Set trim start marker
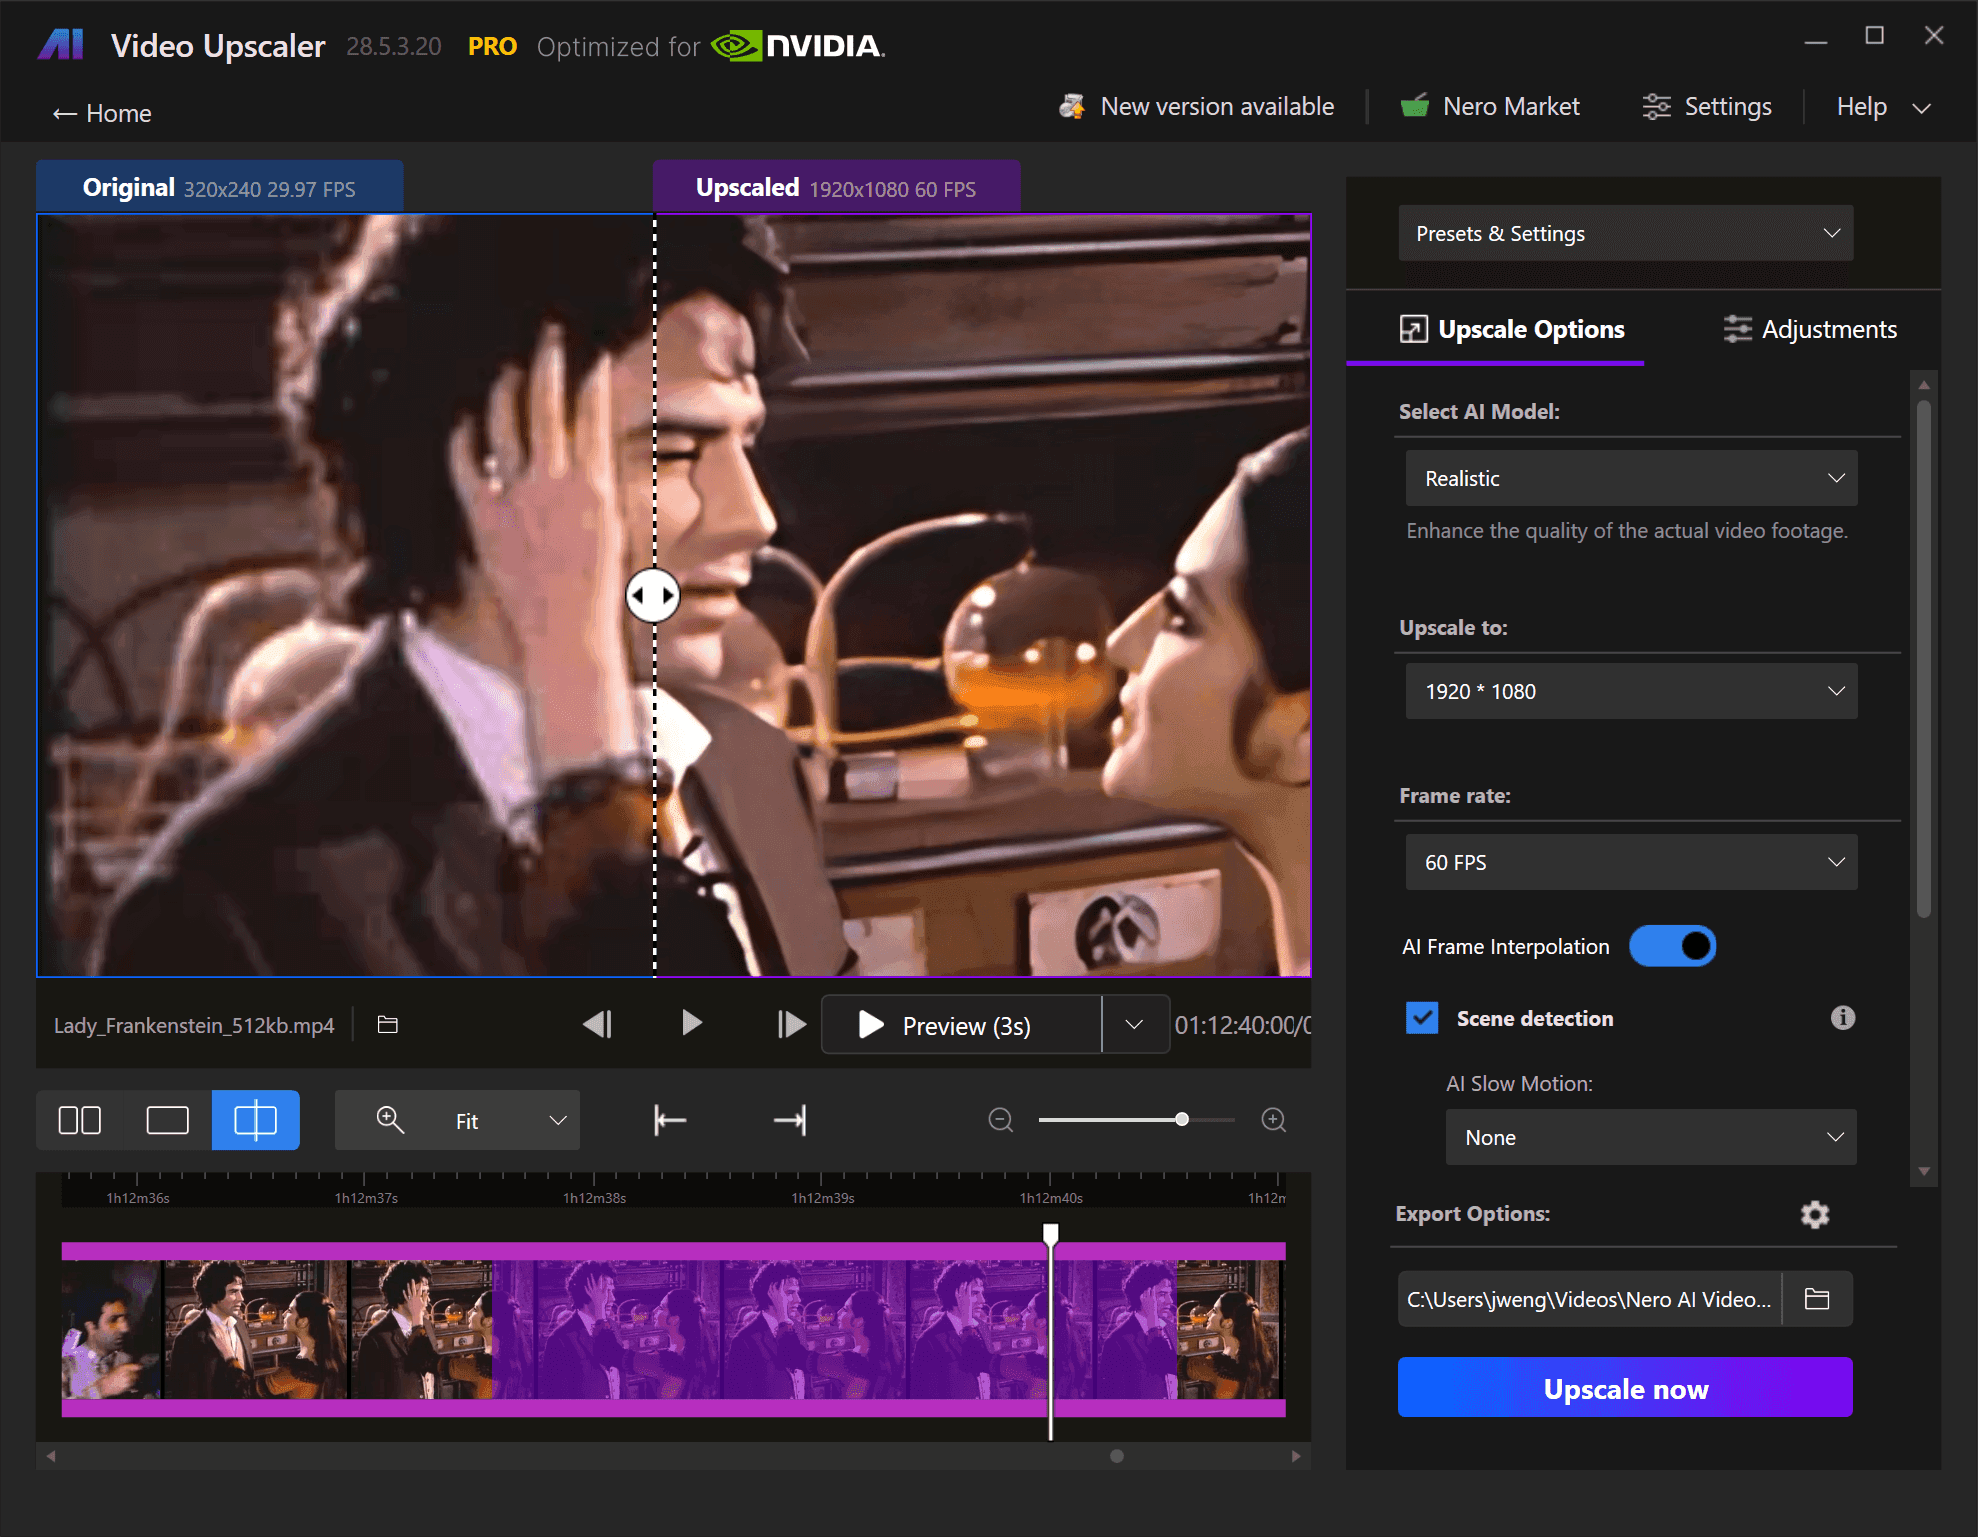 tap(670, 1120)
